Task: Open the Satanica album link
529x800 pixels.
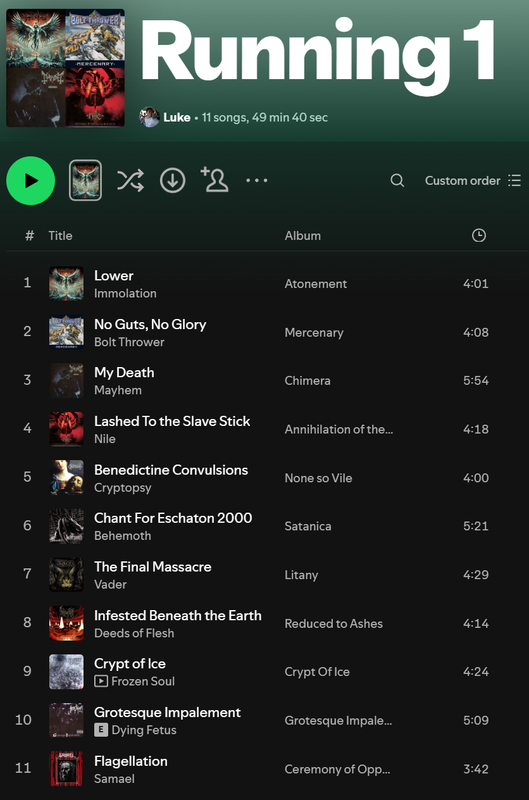Action: pos(308,527)
